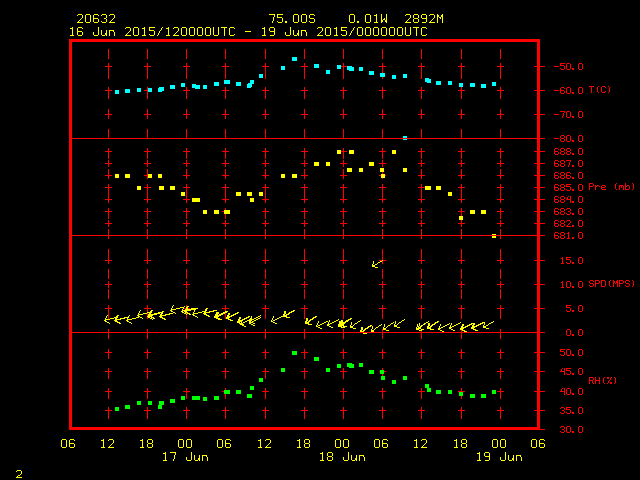
Task: Click the outlier cyan point at -80.0 line
Action: 405,138
